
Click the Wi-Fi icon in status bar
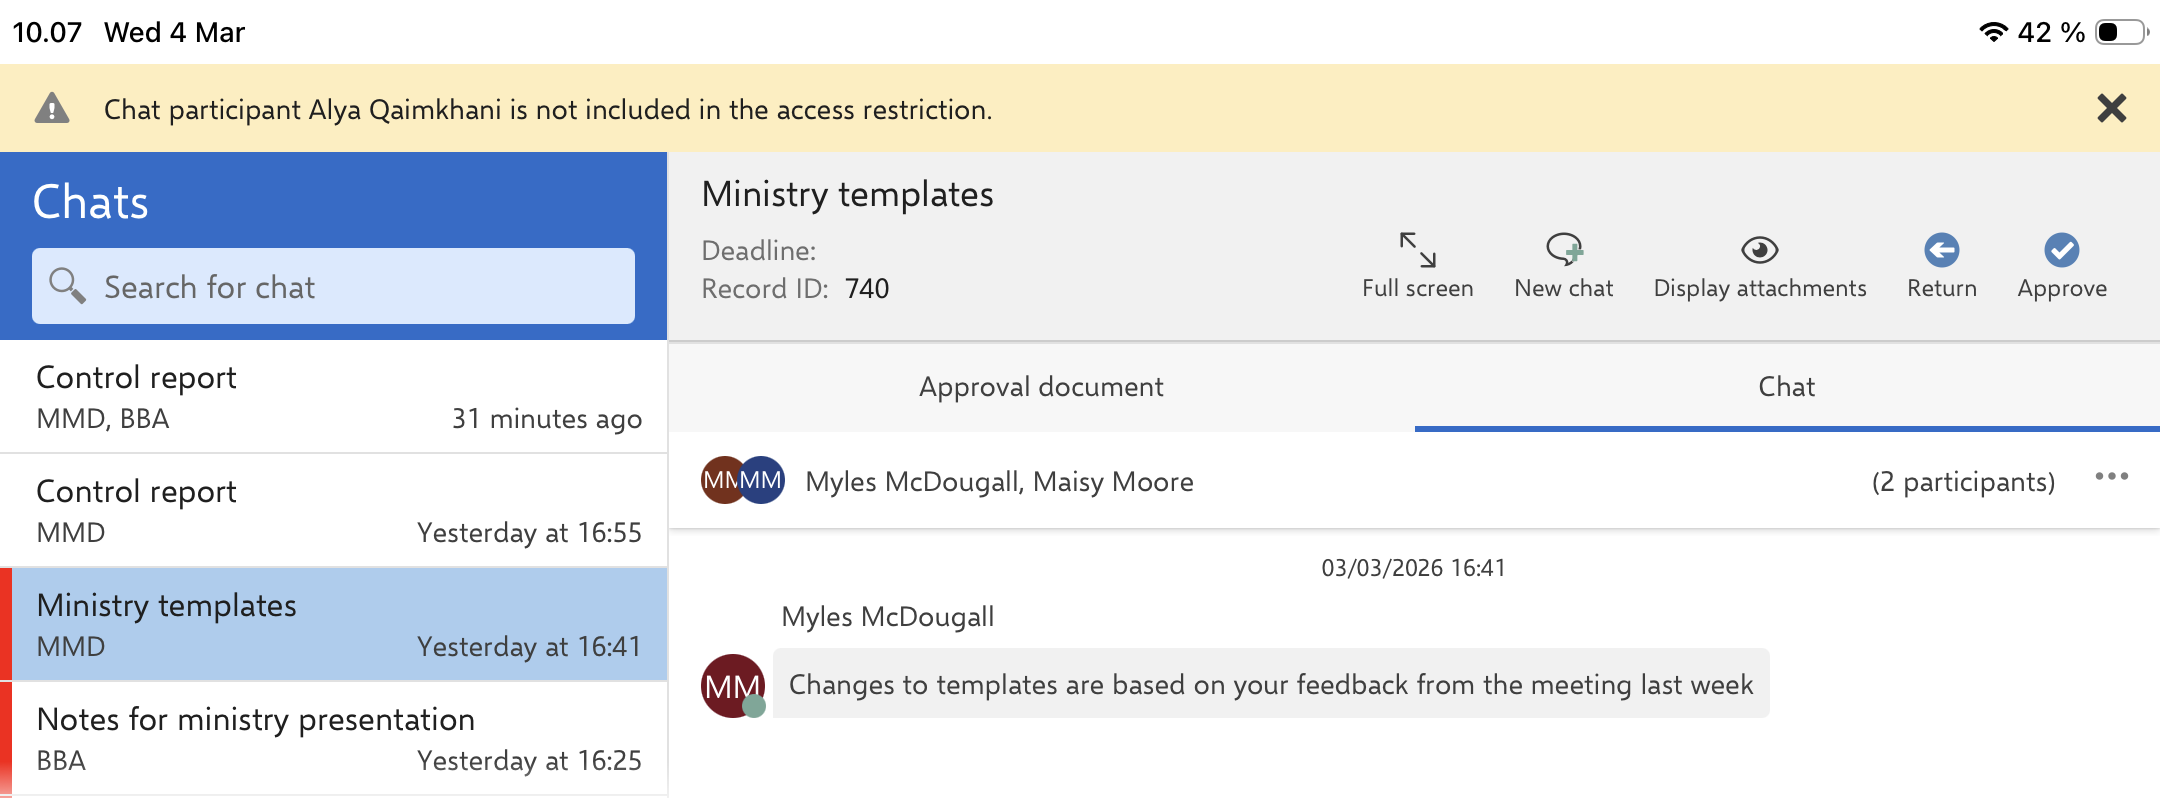(1993, 32)
